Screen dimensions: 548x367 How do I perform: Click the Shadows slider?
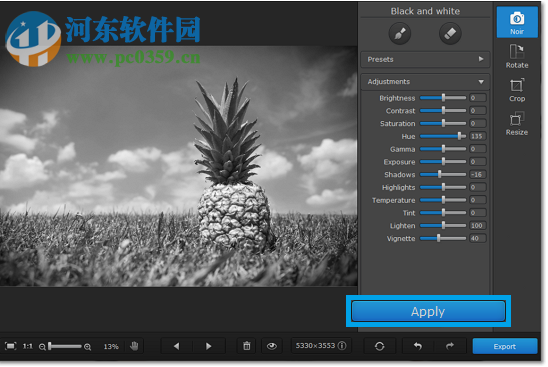pyautogui.click(x=443, y=174)
